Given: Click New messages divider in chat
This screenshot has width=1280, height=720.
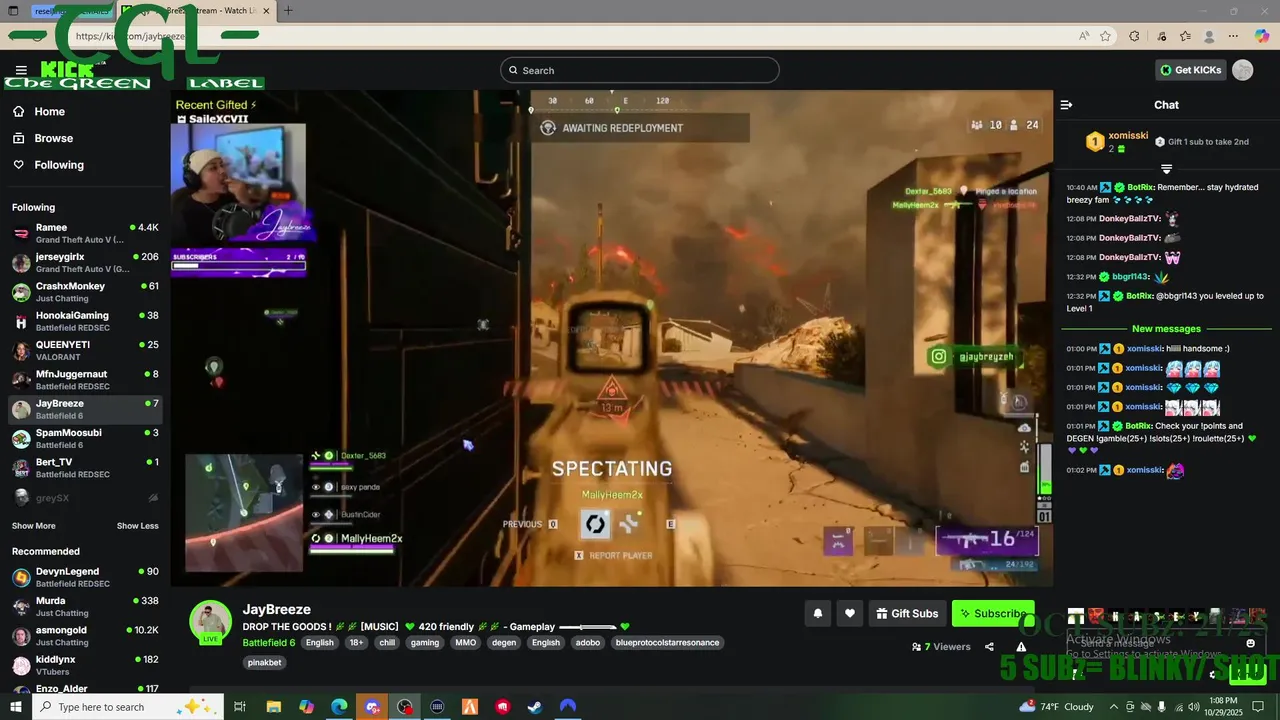Looking at the screenshot, I should (1166, 329).
